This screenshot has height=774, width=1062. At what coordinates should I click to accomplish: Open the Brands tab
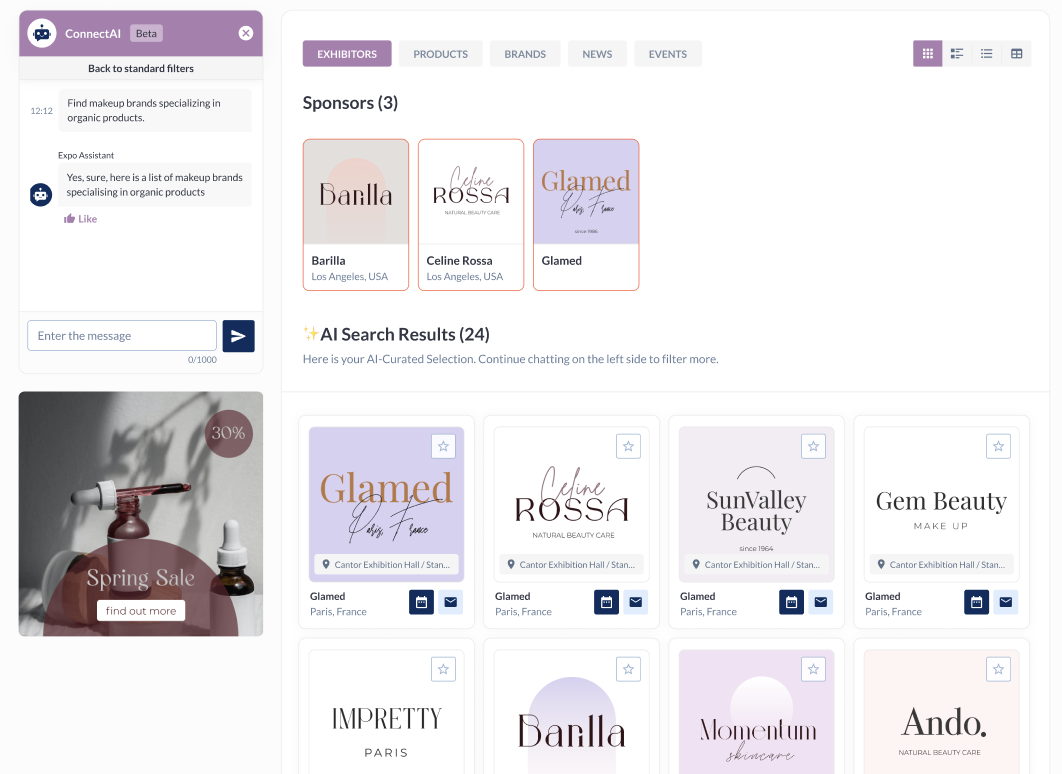coord(525,53)
